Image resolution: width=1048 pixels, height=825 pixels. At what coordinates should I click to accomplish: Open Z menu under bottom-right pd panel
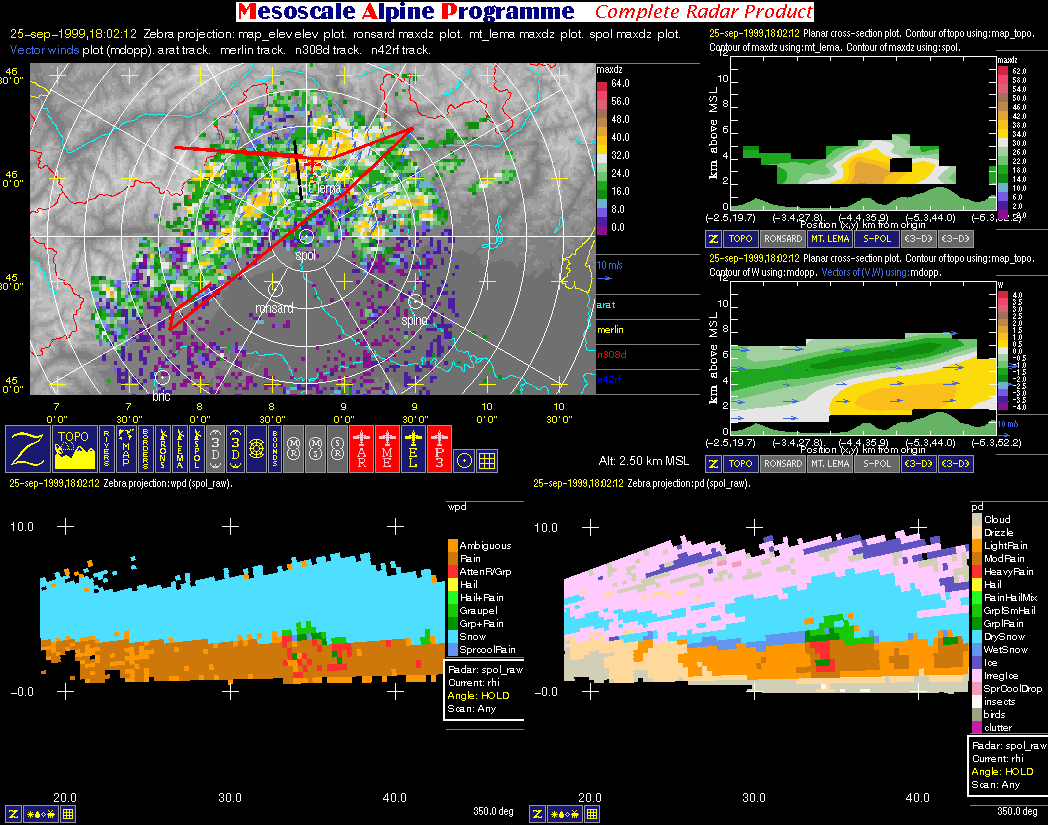coord(538,814)
